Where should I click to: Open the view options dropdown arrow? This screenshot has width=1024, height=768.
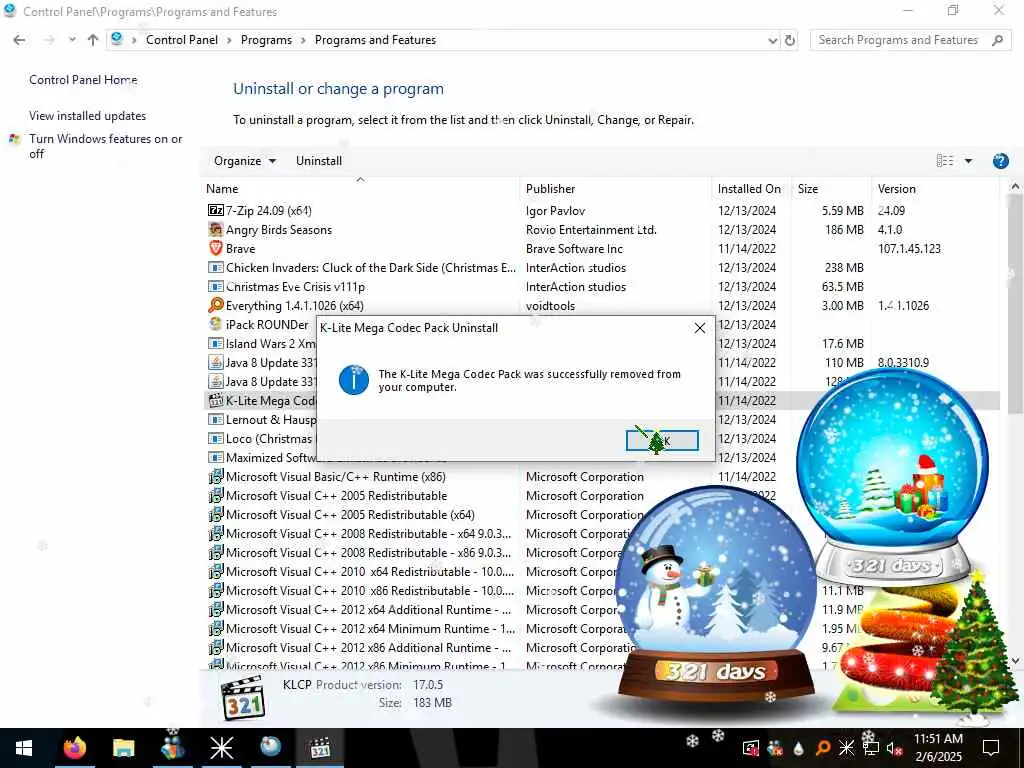coord(968,161)
